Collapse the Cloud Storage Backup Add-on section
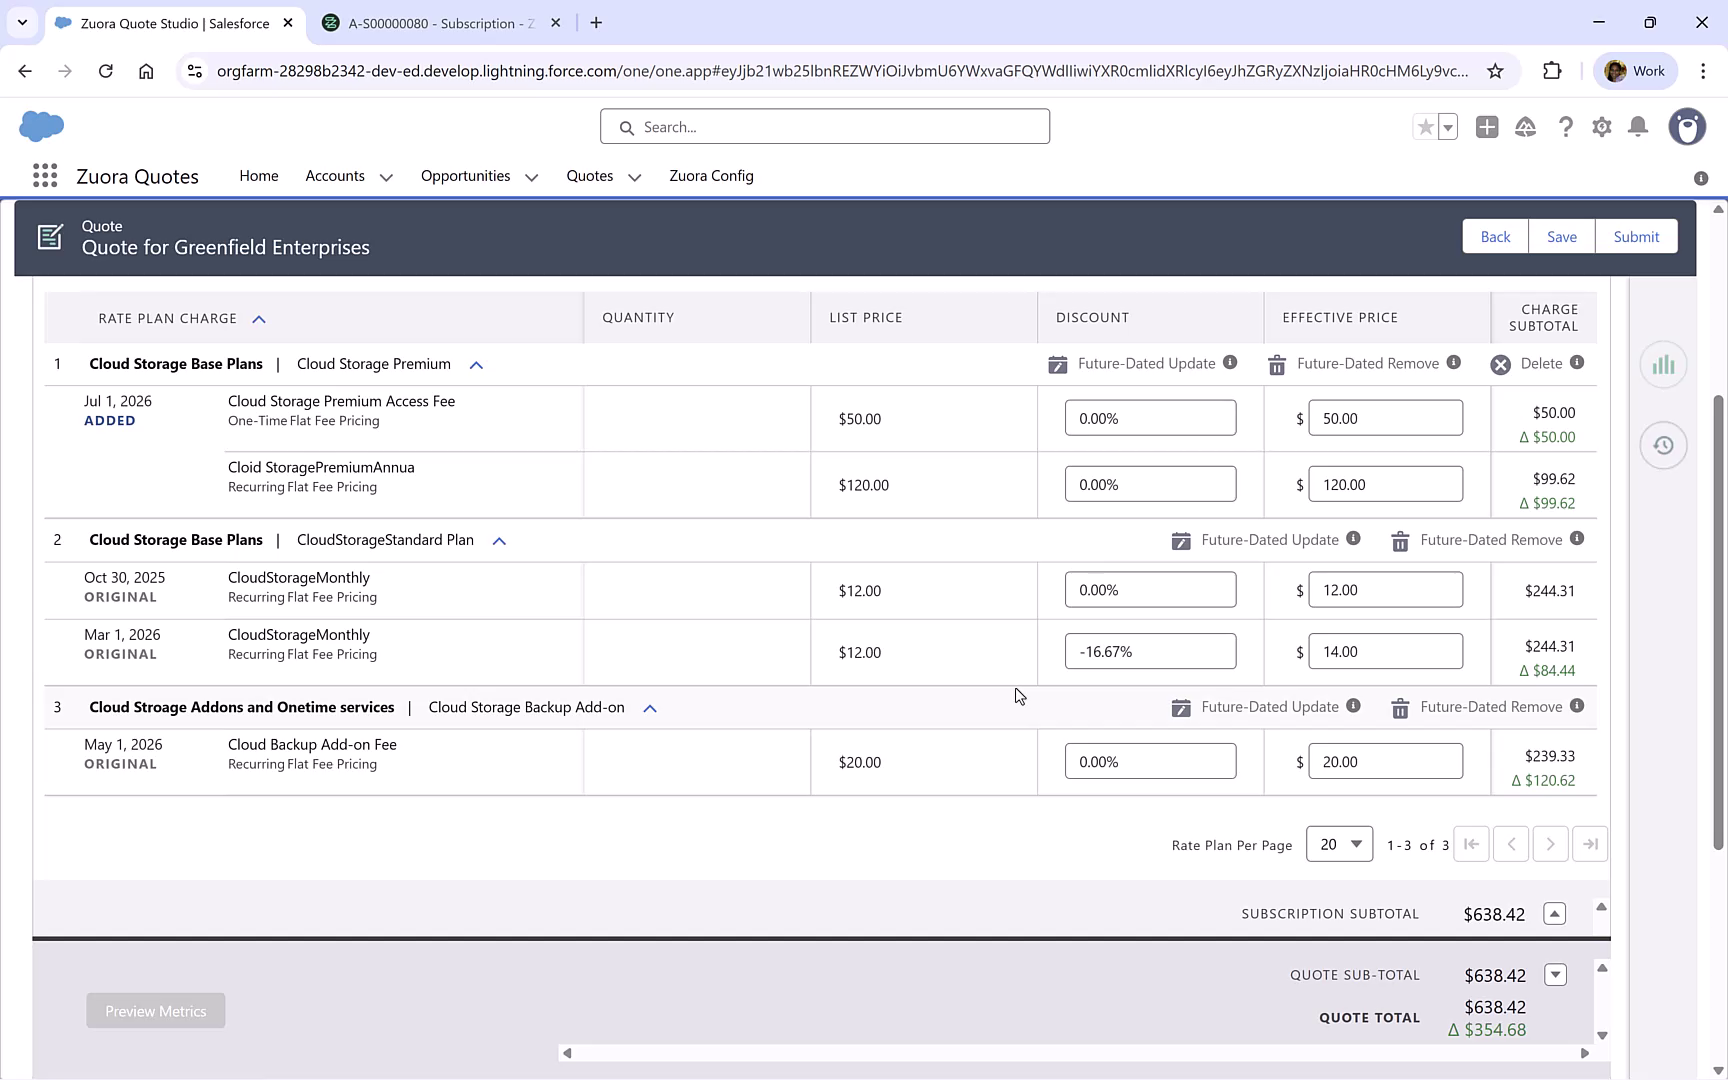 (649, 708)
